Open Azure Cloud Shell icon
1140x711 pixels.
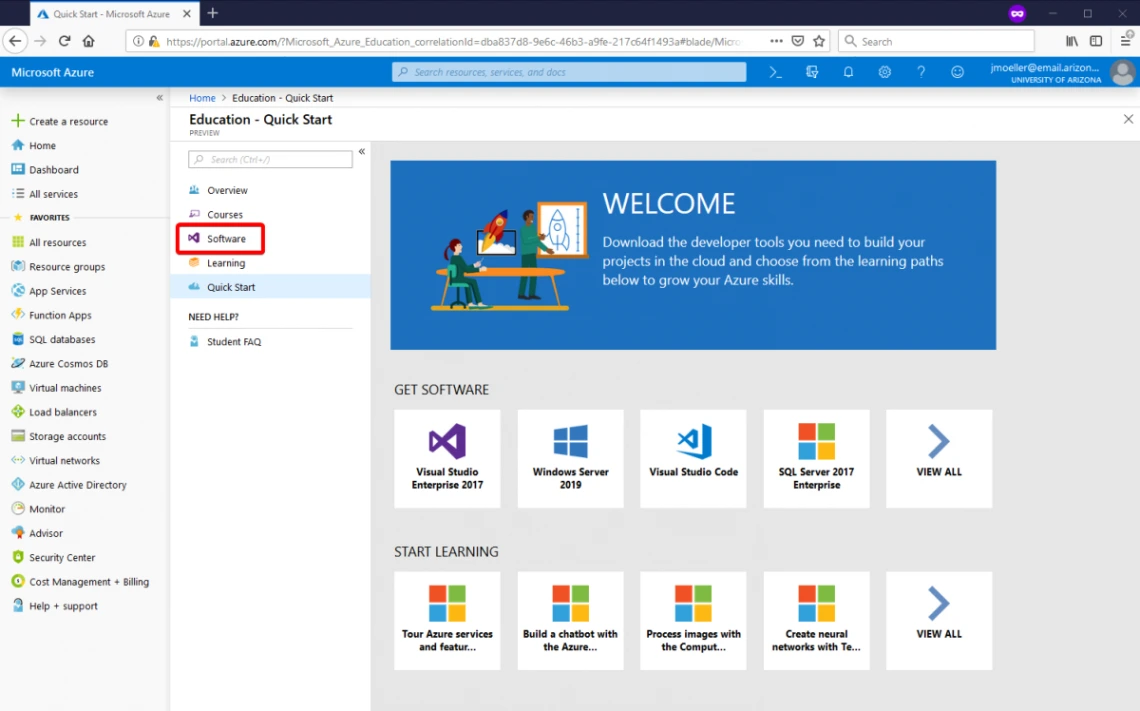(775, 72)
